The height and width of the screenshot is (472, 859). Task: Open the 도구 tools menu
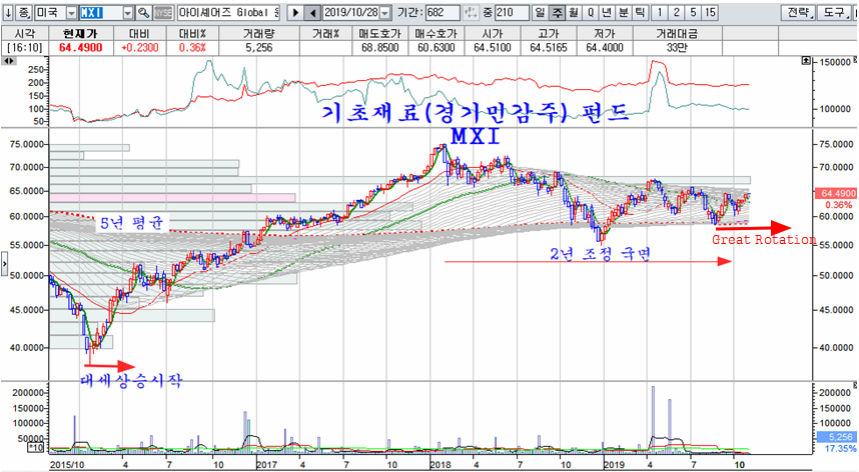coord(835,13)
